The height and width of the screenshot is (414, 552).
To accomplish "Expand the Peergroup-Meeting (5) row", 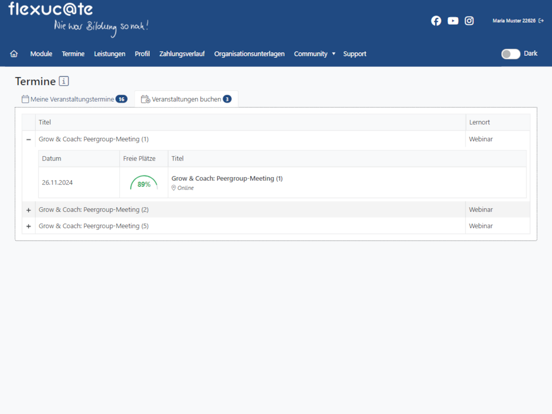I will coord(29,226).
